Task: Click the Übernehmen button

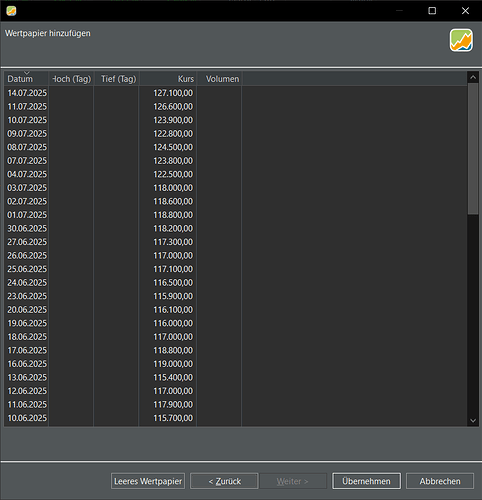Action: coord(366,481)
